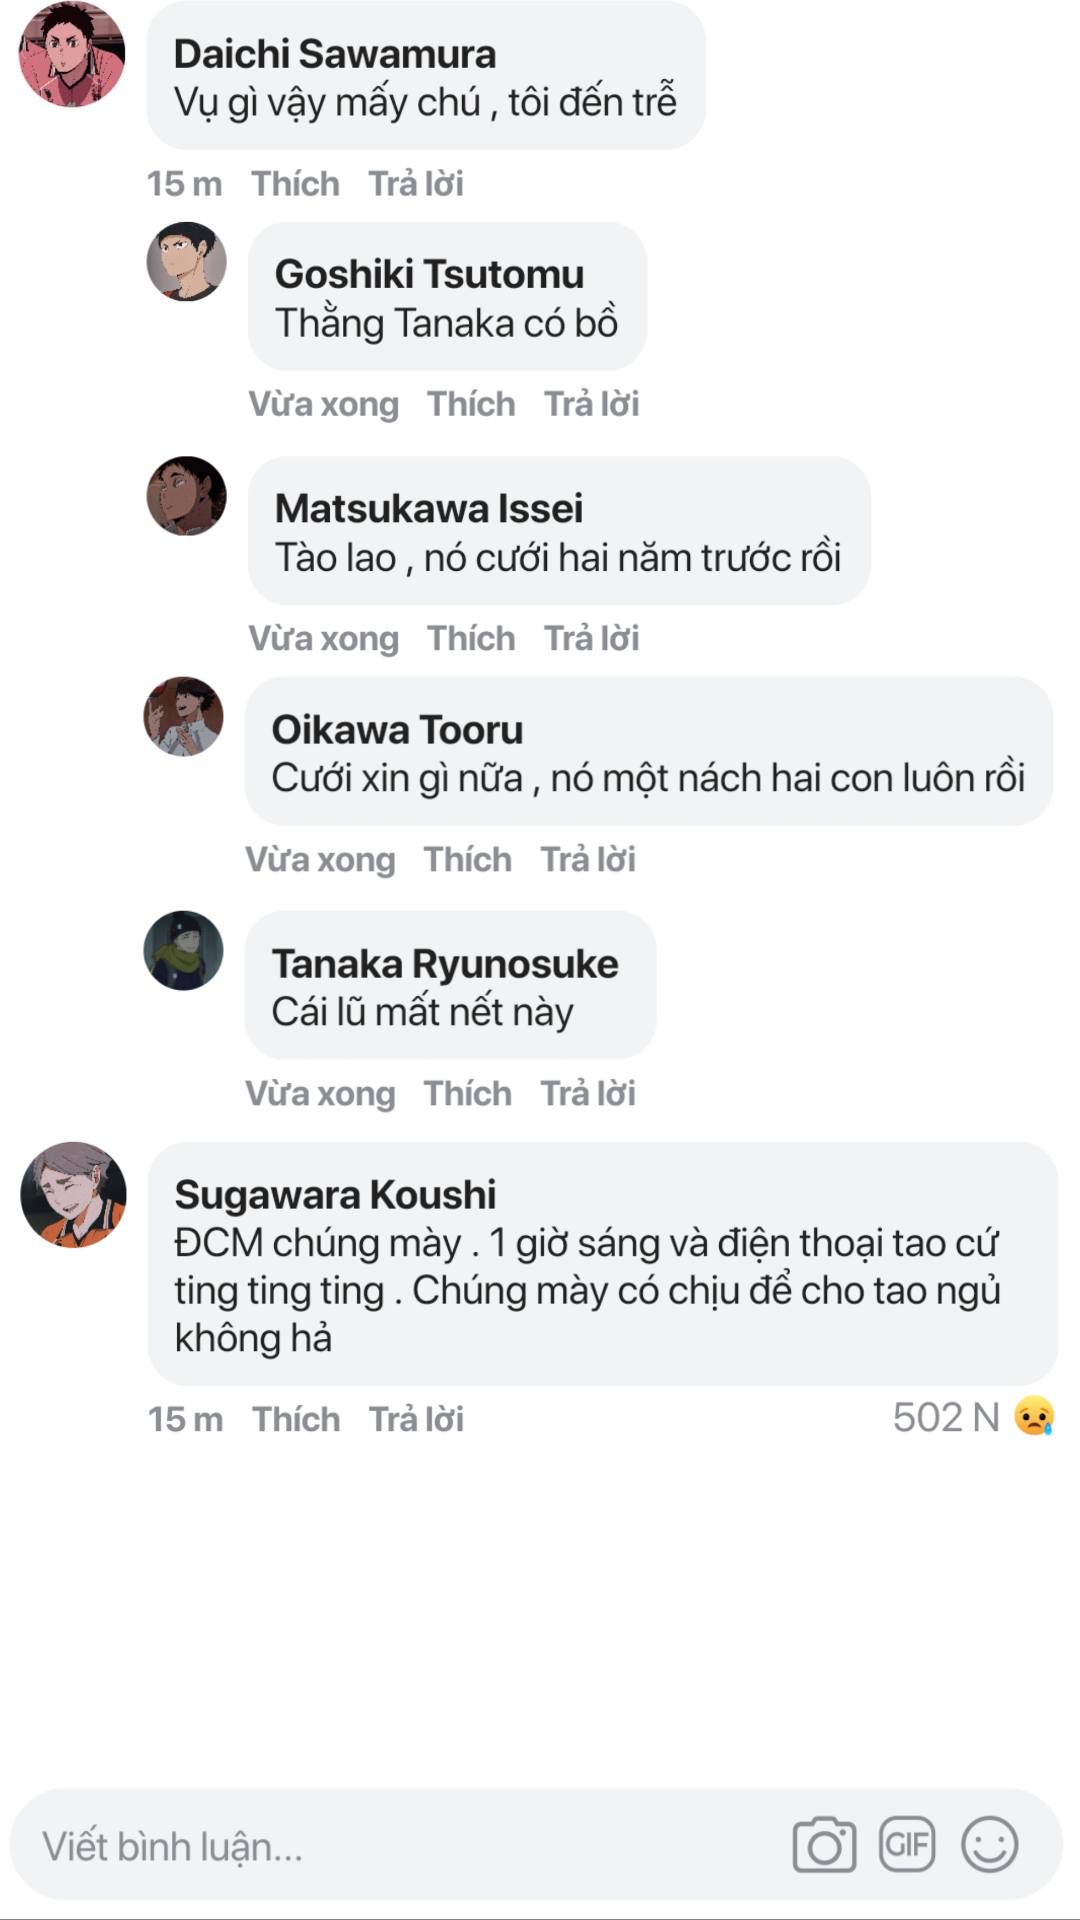Open the emoji smiley picker
Image resolution: width=1080 pixels, height=1920 pixels.
coord(989,1843)
